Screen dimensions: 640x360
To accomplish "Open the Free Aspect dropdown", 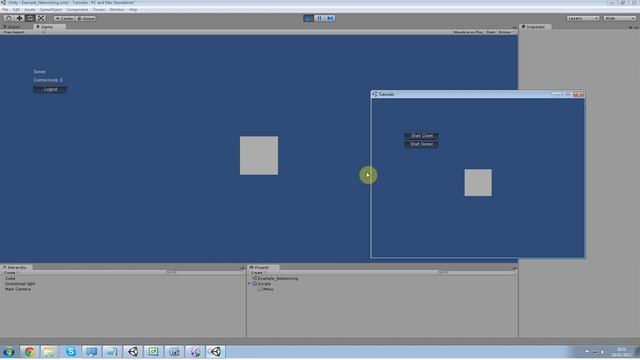I will 23,32.
